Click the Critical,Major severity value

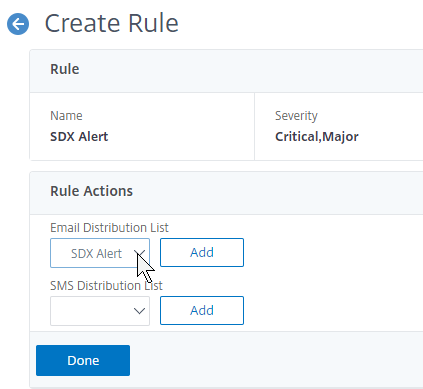(x=317, y=137)
